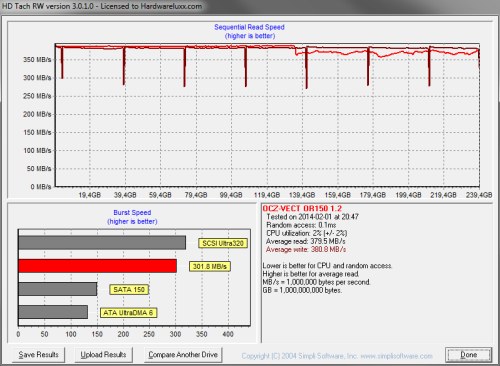Click the SATA 150 yellow label
This screenshot has height=366, width=500.
pyautogui.click(x=129, y=289)
